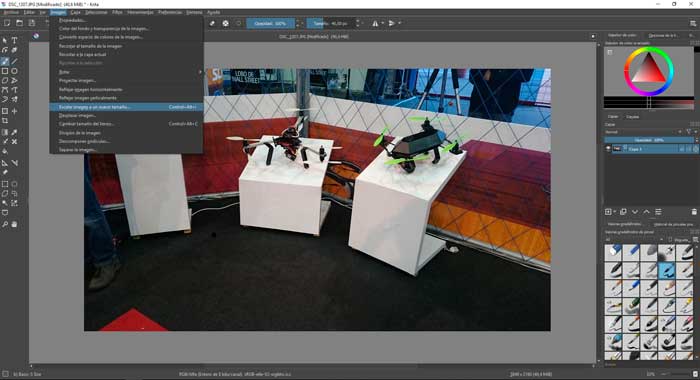Switch to Opciones de la herramienta tab
This screenshot has height=380, width=700.
662,35
